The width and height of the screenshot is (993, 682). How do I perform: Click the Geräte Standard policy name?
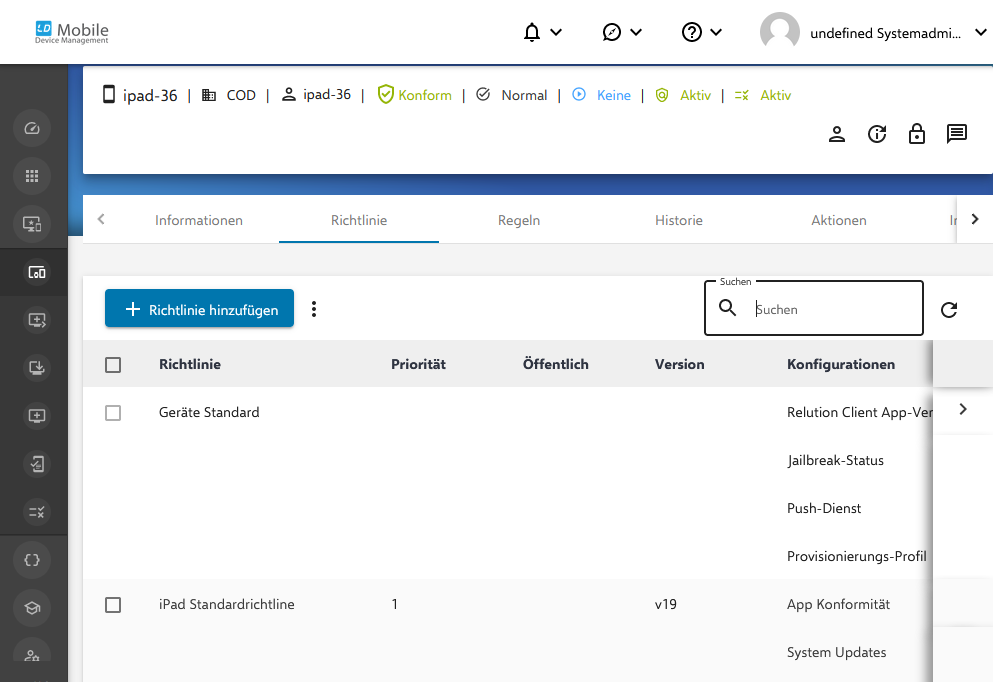click(x=209, y=412)
